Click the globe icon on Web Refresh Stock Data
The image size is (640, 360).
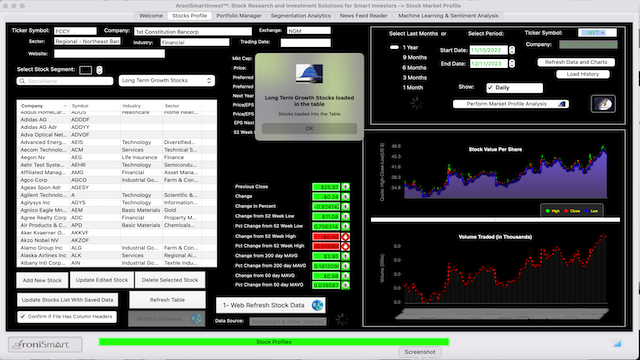(317, 305)
